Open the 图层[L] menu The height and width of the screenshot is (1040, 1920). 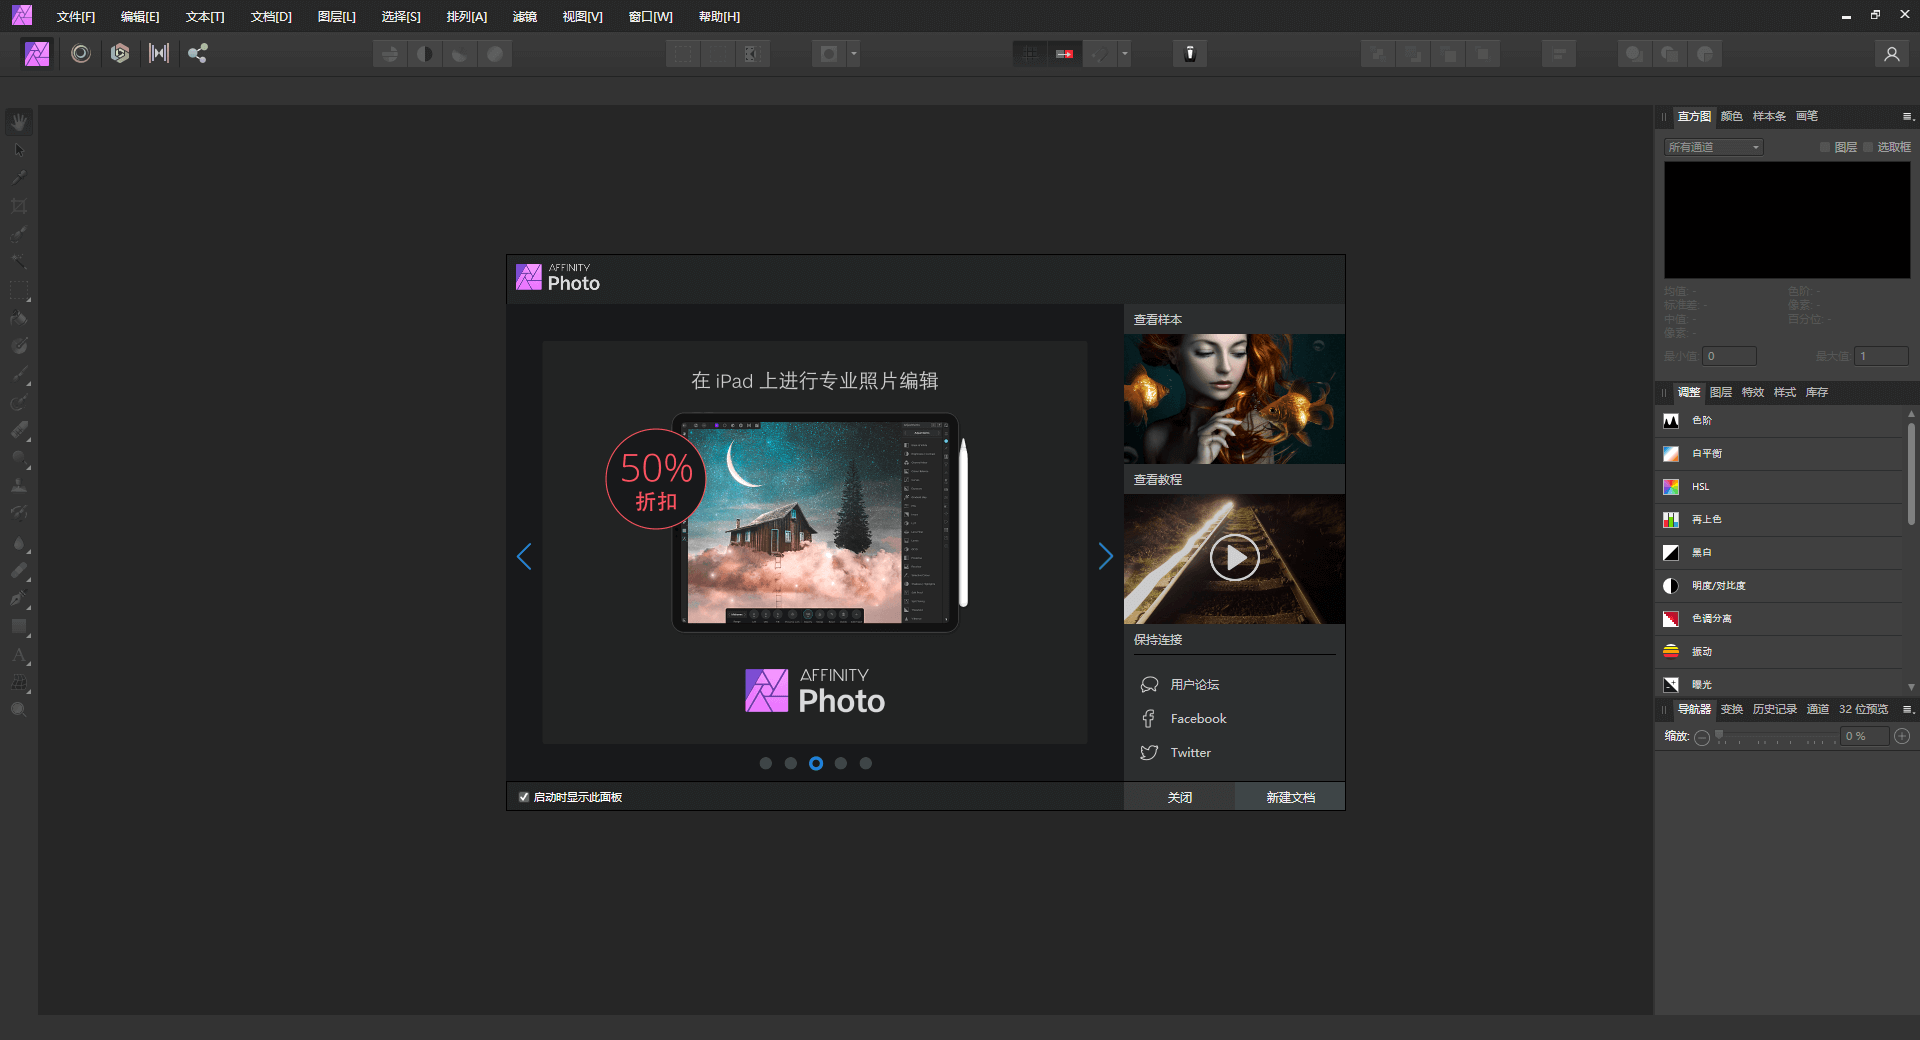pyautogui.click(x=336, y=17)
